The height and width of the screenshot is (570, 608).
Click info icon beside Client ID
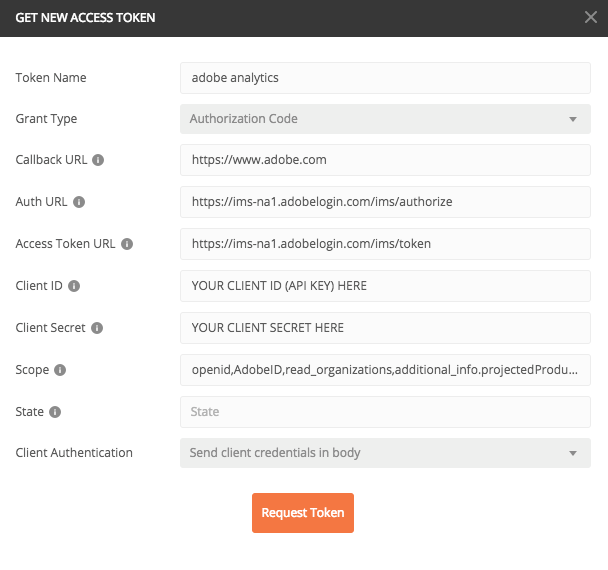point(74,286)
